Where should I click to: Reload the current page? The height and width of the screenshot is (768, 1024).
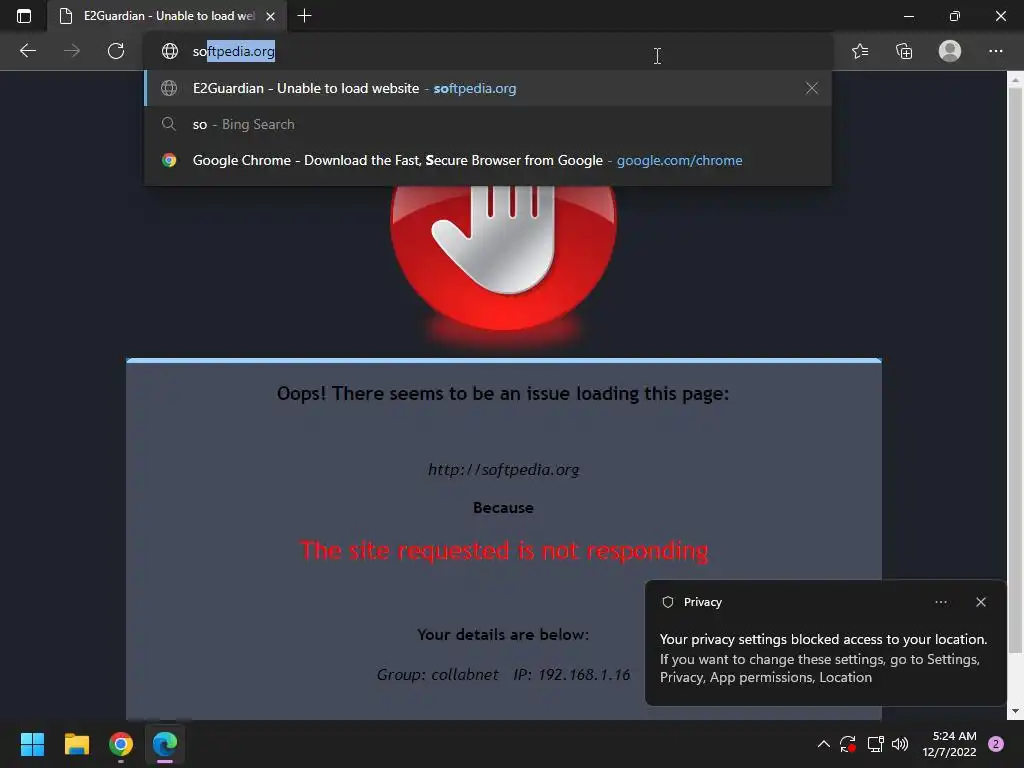tap(116, 51)
